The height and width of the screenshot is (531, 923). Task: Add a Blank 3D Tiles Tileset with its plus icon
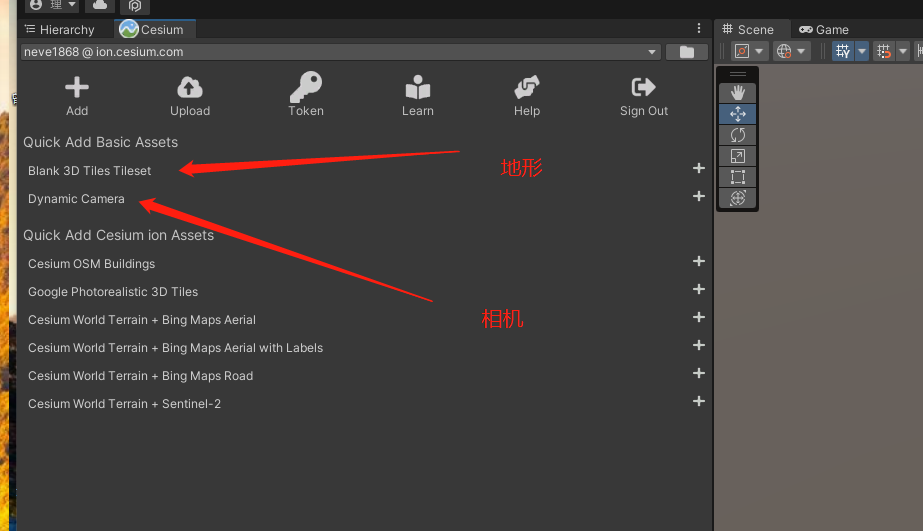[699, 168]
